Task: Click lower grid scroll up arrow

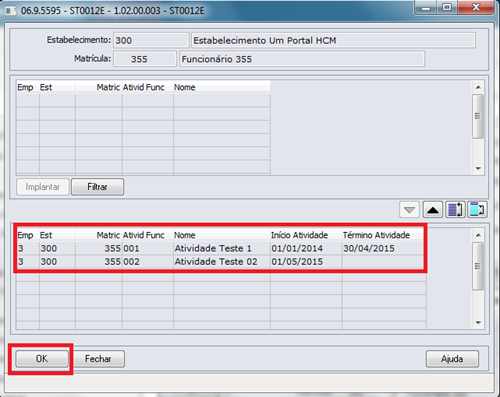Action: coord(478,235)
